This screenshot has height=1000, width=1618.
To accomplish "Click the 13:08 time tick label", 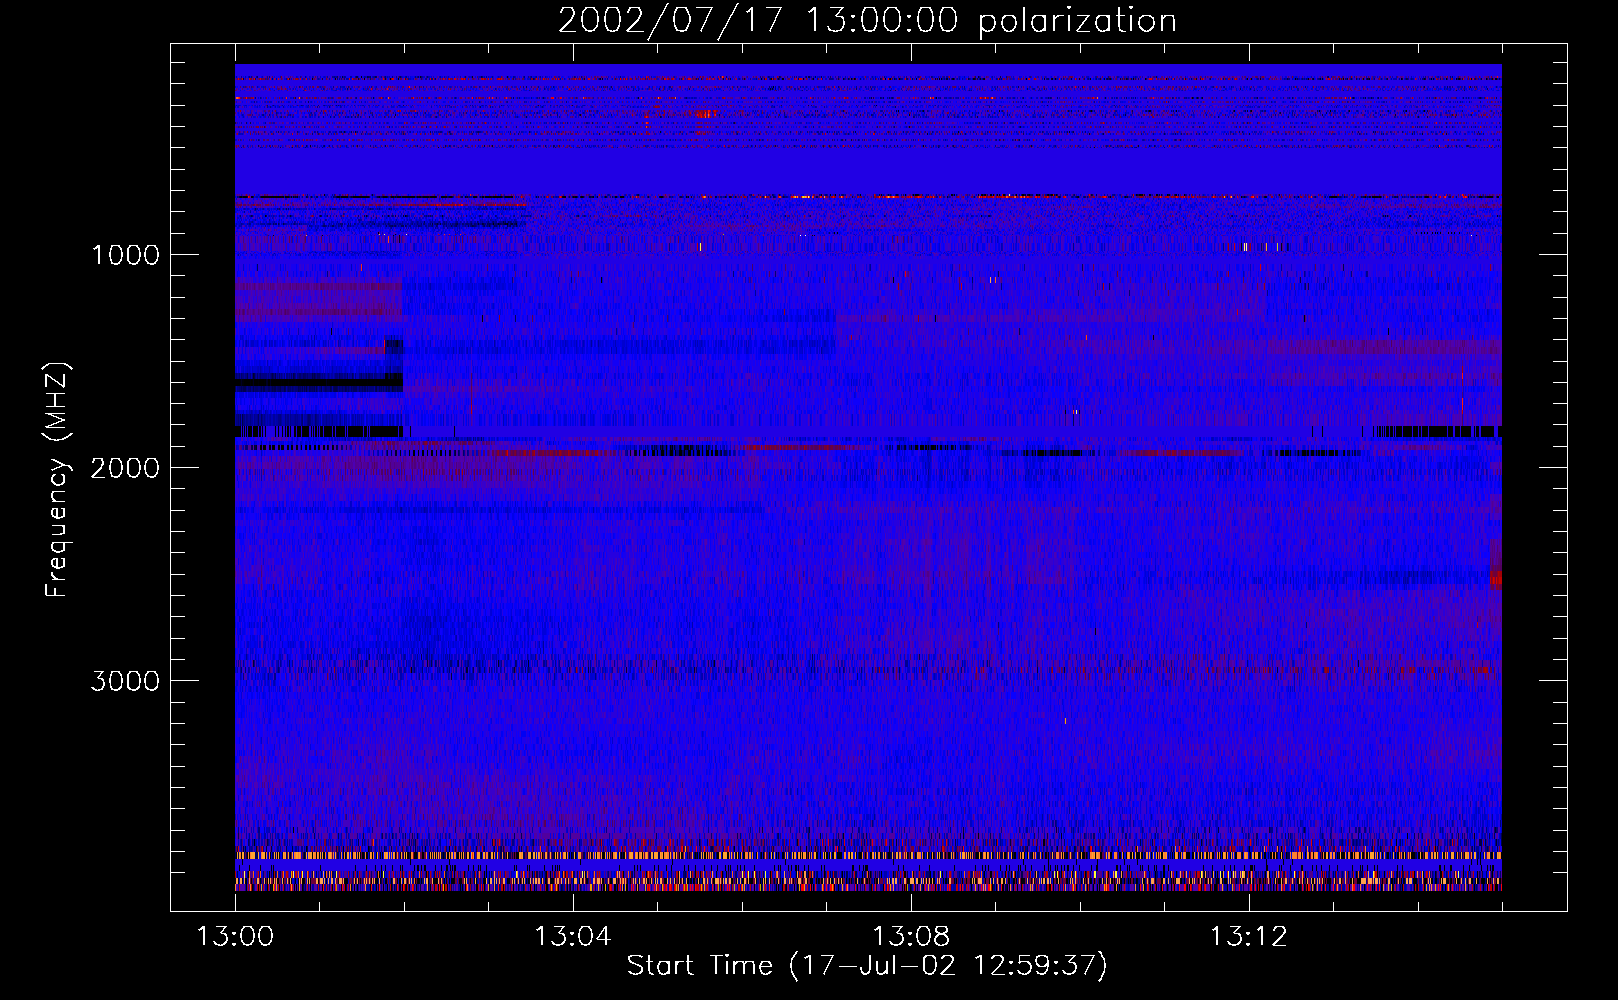I will (911, 937).
